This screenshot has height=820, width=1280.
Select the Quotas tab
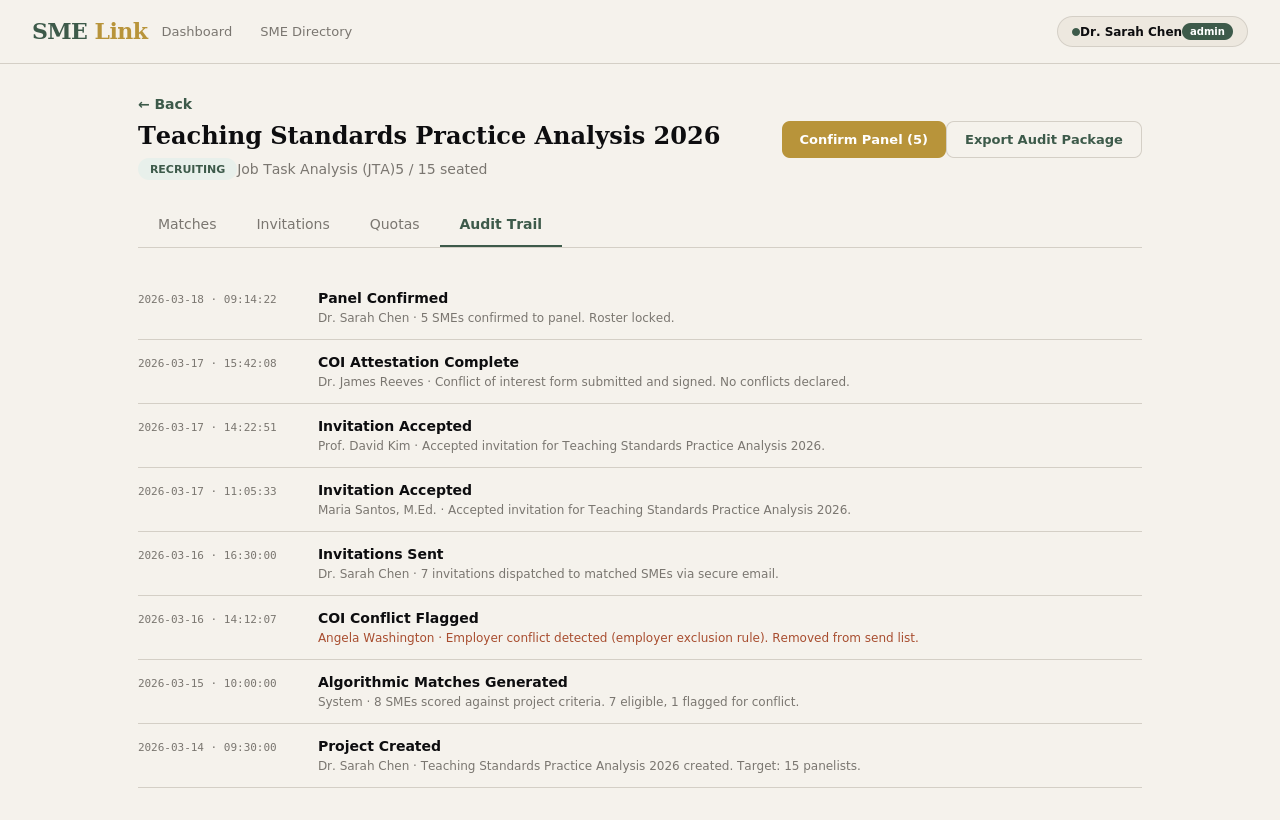[x=394, y=224]
